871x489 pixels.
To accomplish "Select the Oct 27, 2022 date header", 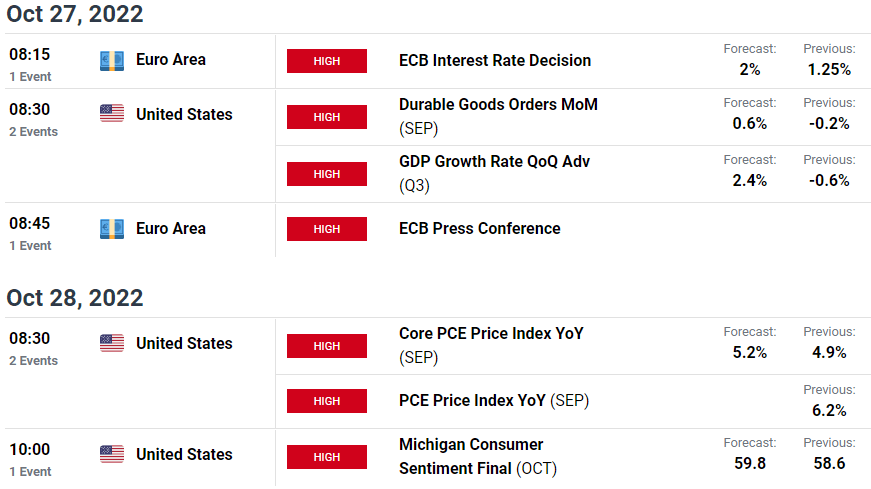I will point(74,14).
